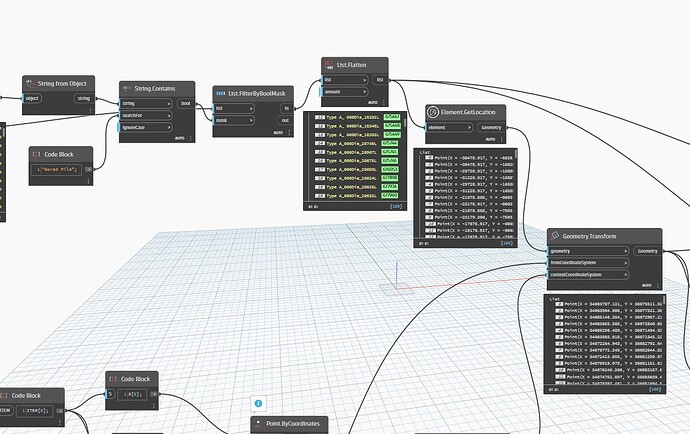Click the searchFor input port chevron

click(169, 115)
